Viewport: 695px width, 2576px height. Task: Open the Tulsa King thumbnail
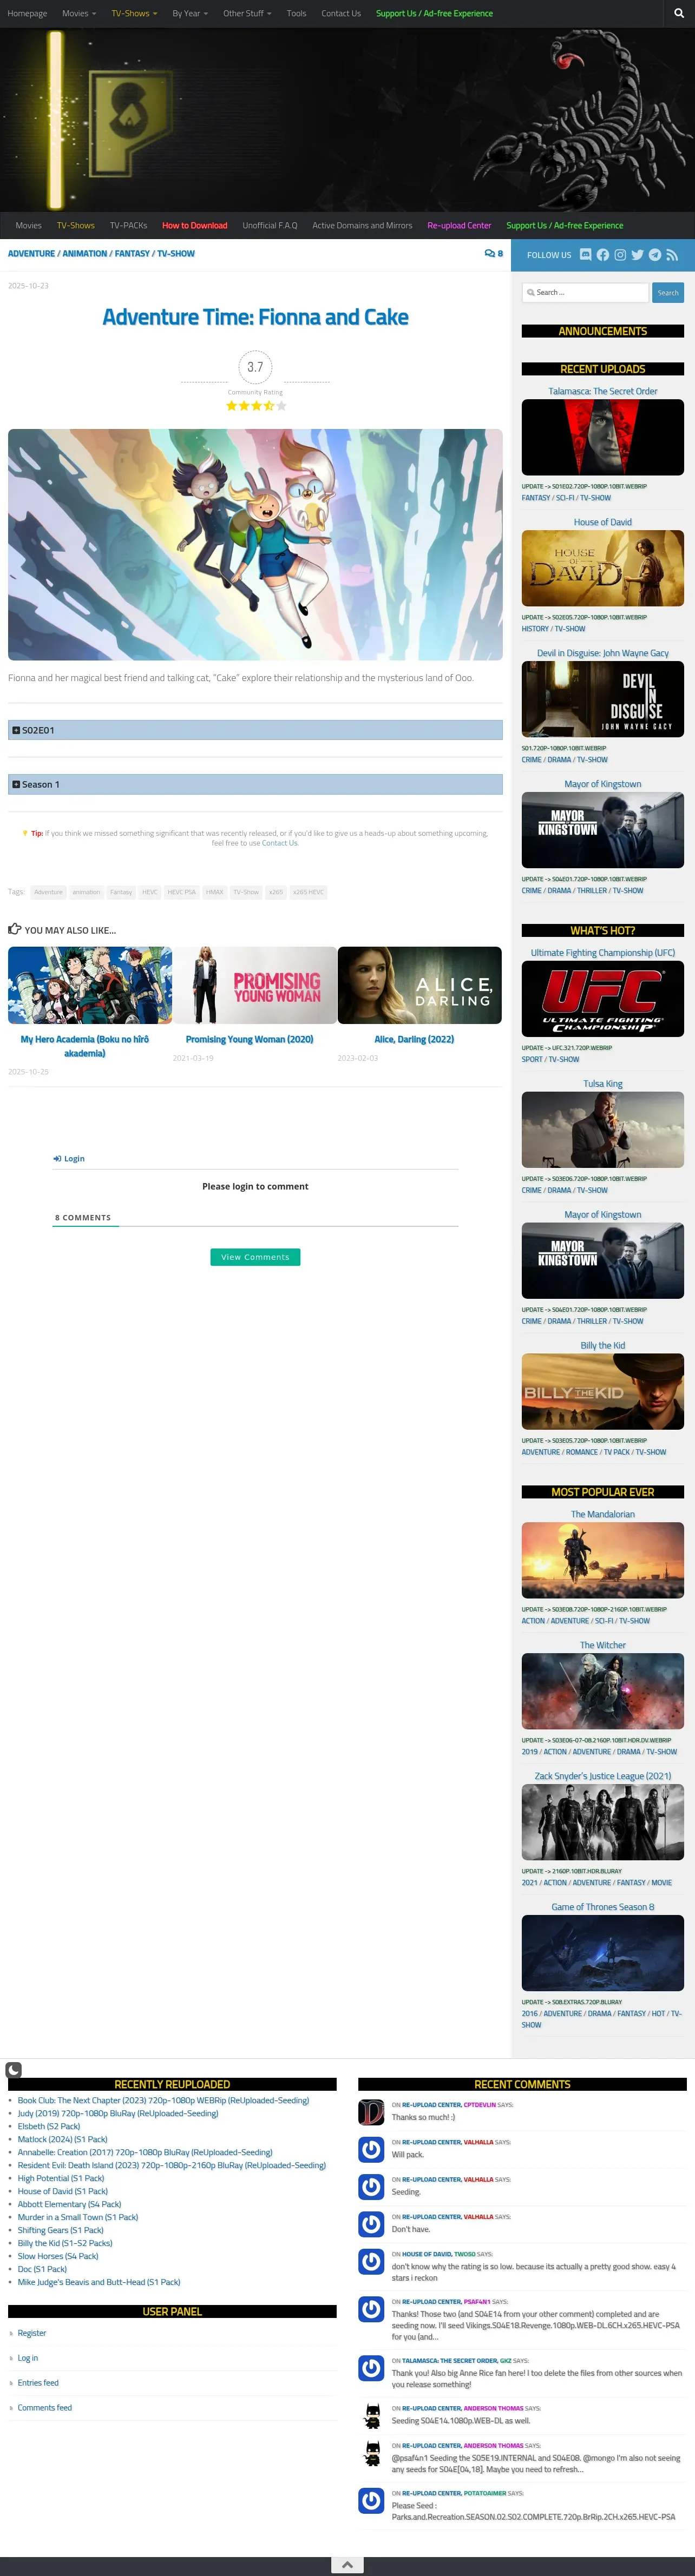pyautogui.click(x=603, y=1129)
